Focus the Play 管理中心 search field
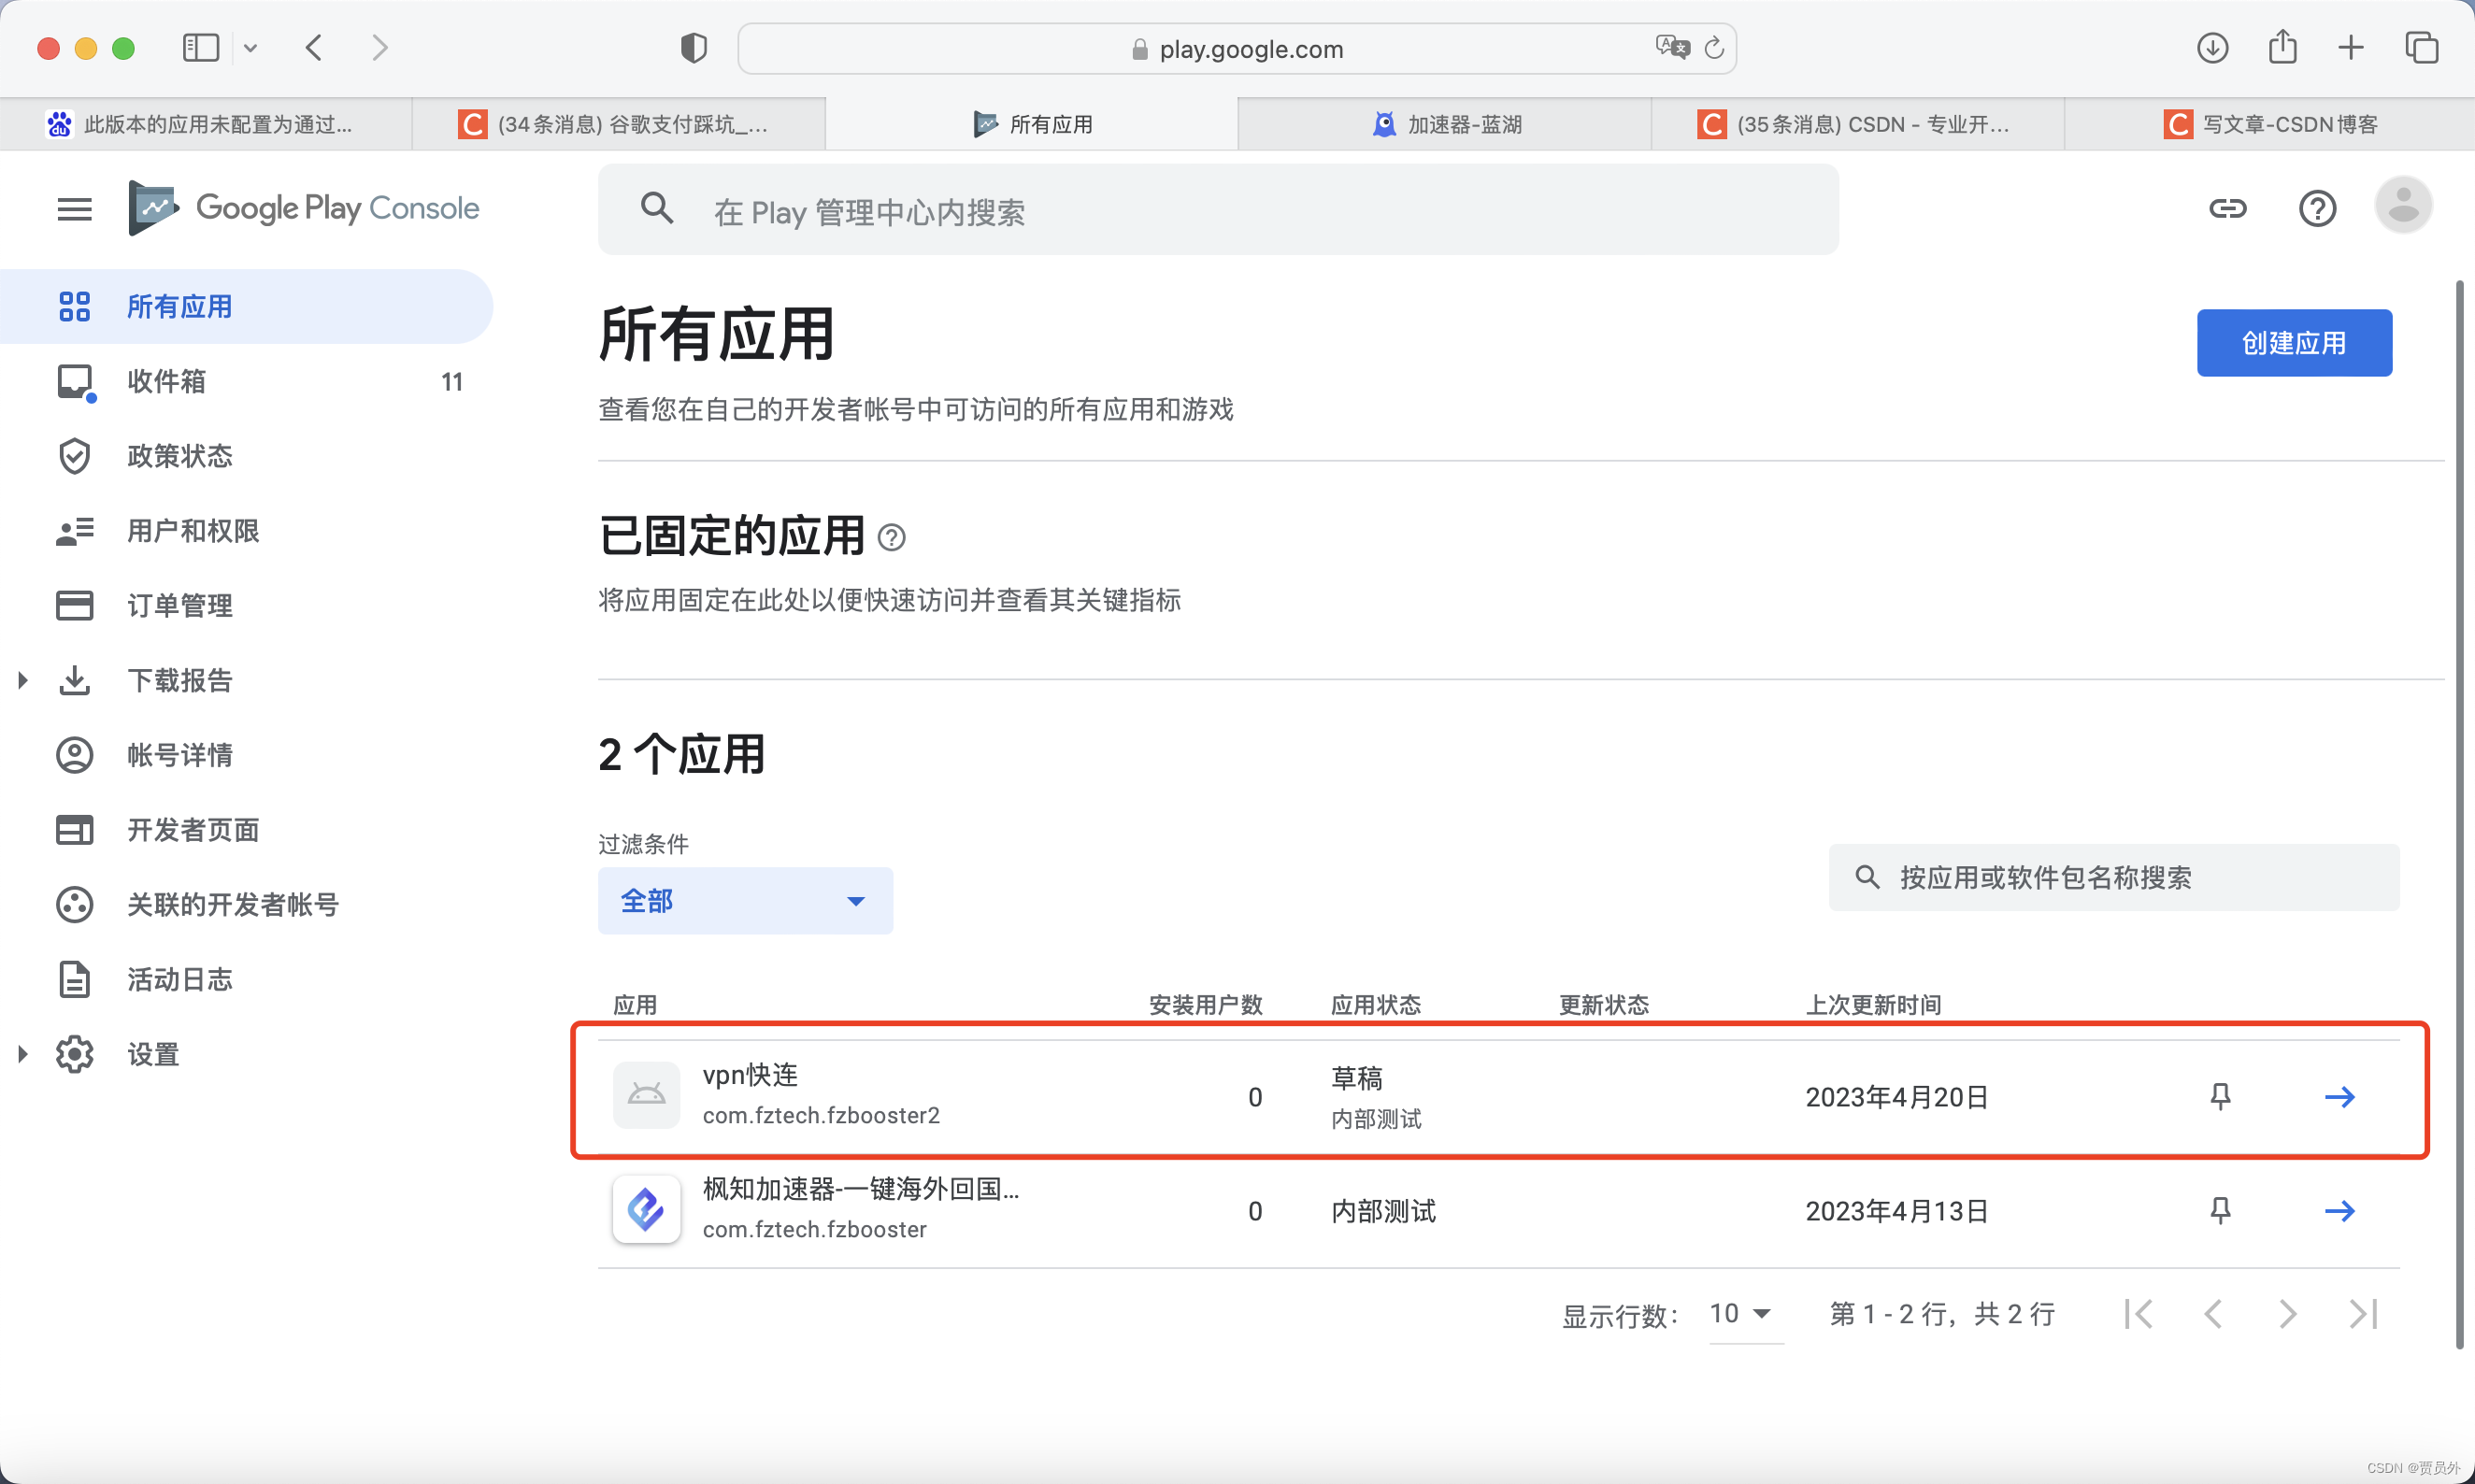Image resolution: width=2475 pixels, height=1484 pixels. click(x=1218, y=209)
